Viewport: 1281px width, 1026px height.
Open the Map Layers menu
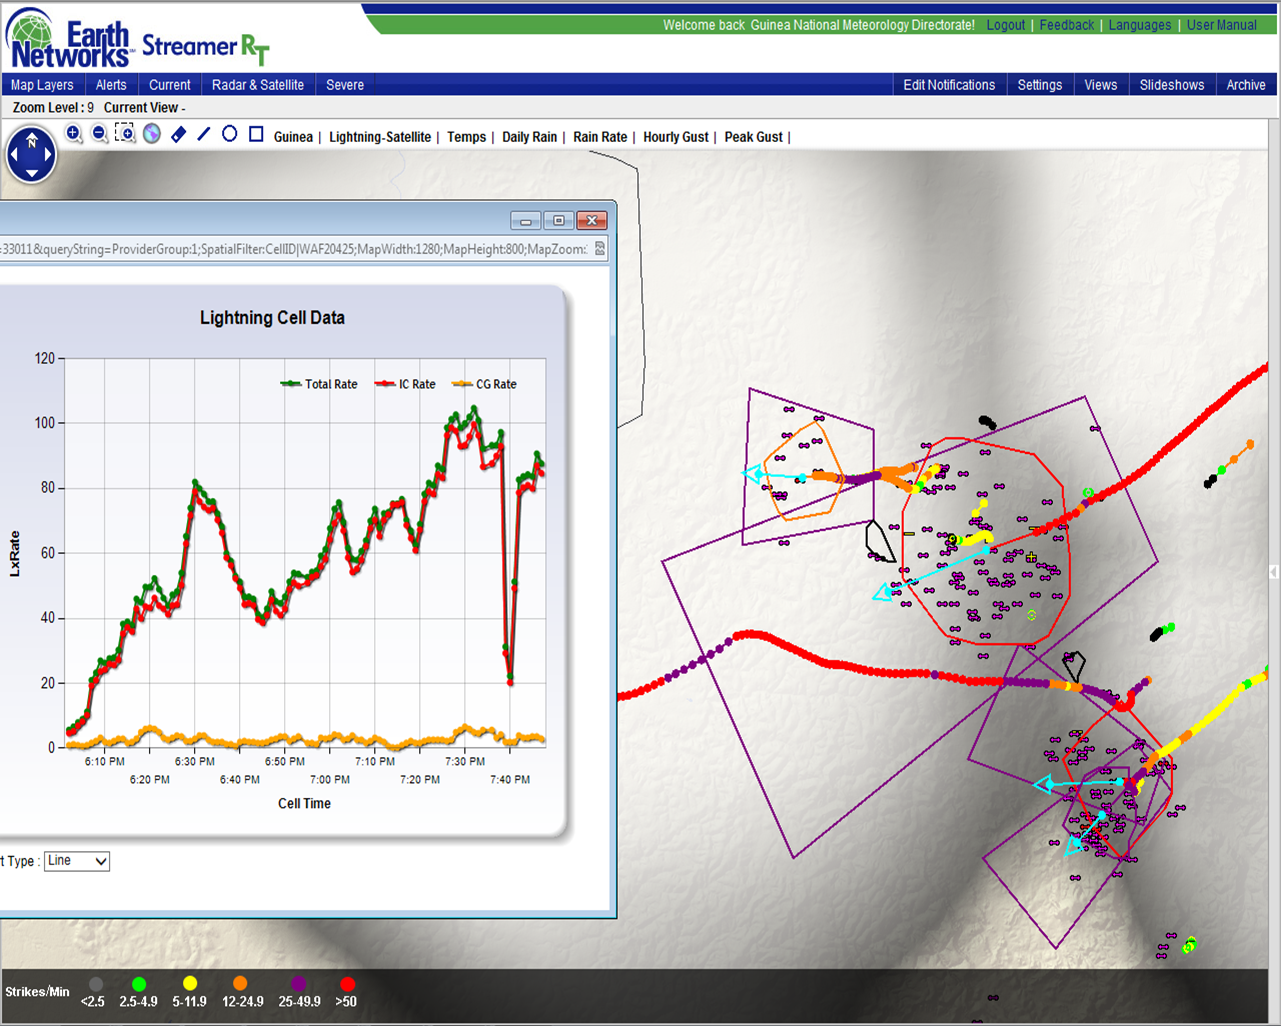point(42,85)
